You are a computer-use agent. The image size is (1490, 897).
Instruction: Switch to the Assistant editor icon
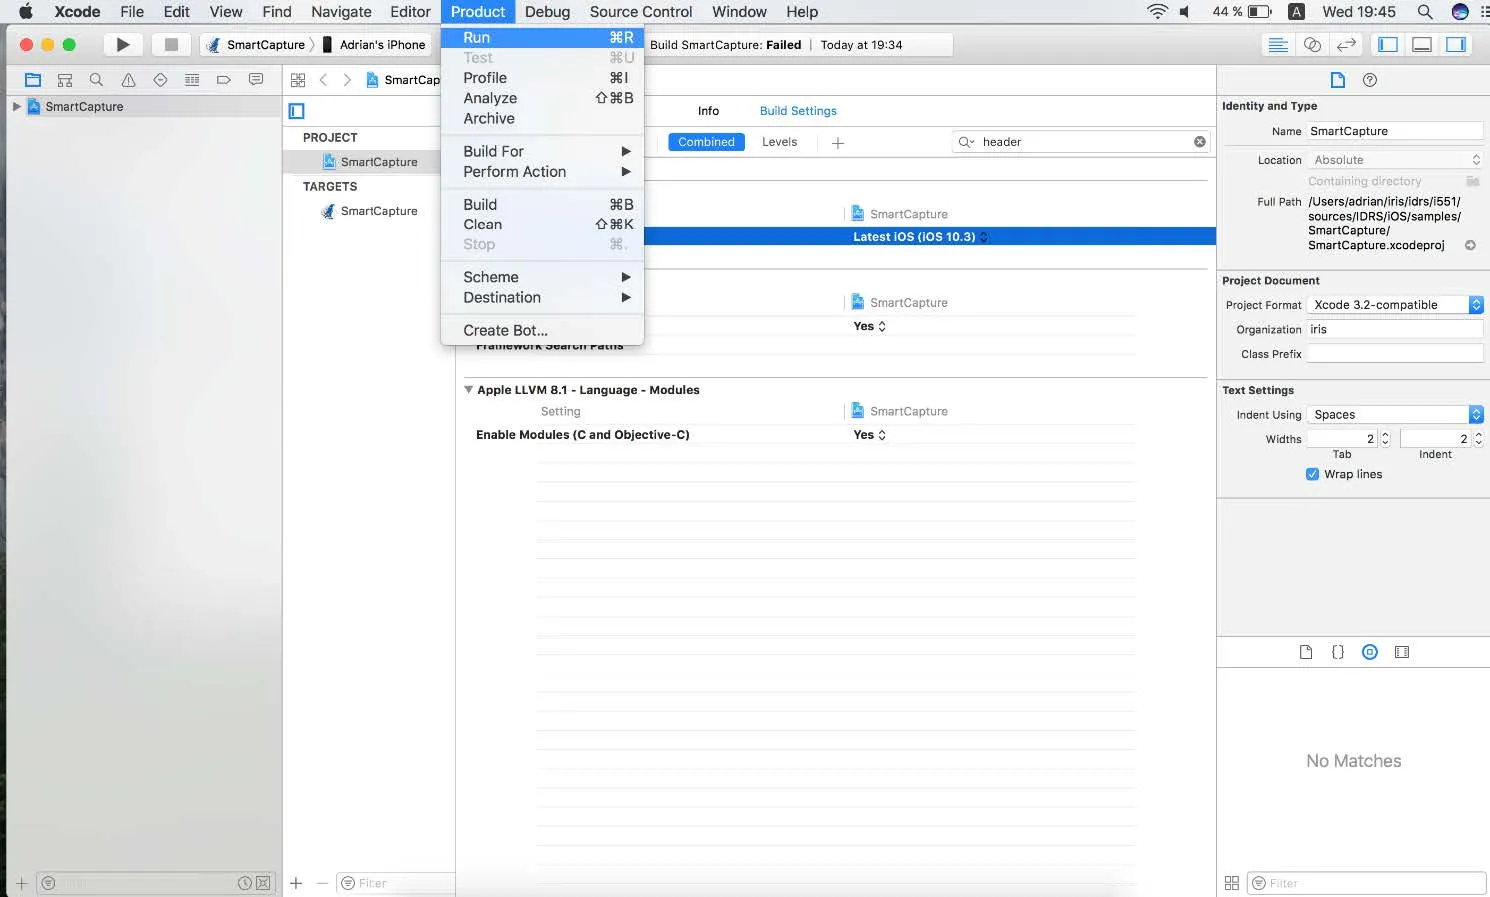point(1312,45)
